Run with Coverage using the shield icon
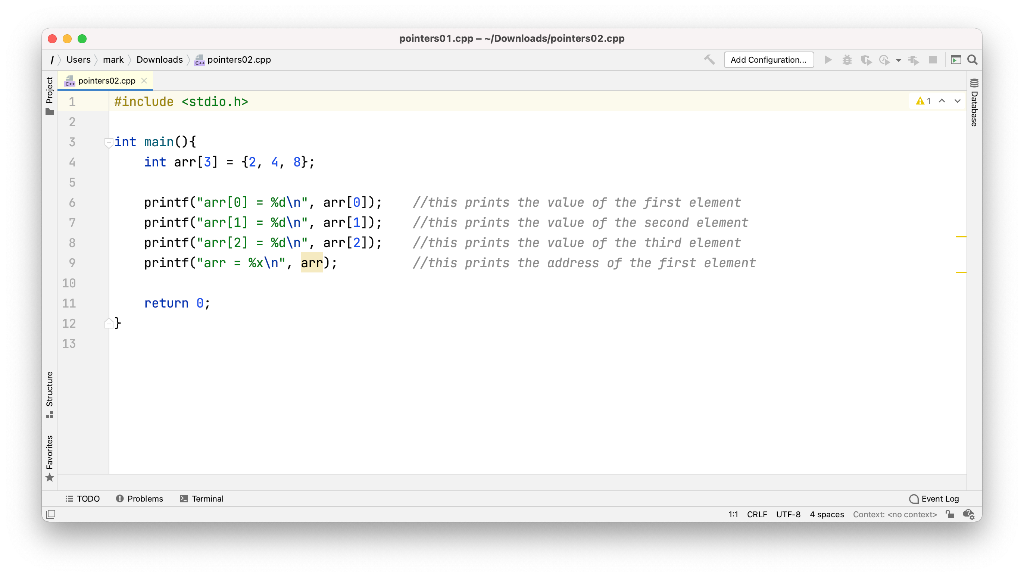 (867, 59)
